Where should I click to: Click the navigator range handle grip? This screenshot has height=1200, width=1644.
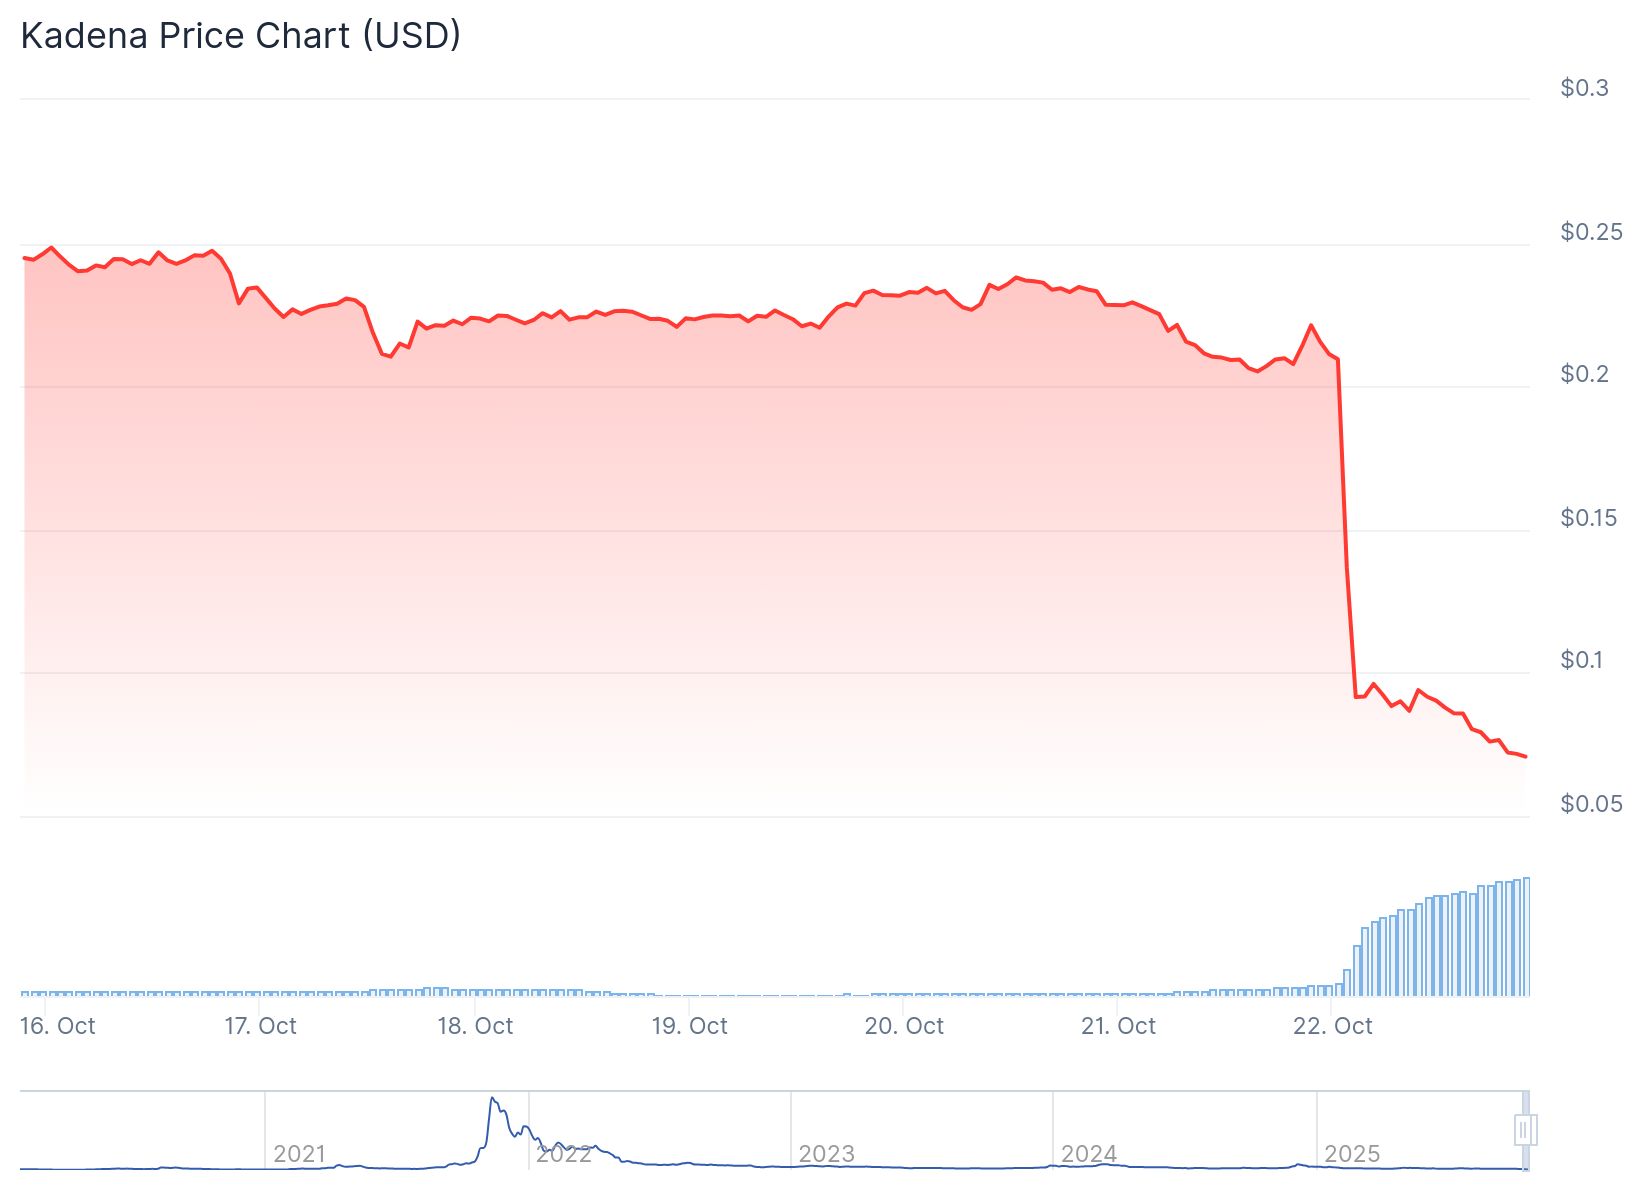click(1525, 1130)
